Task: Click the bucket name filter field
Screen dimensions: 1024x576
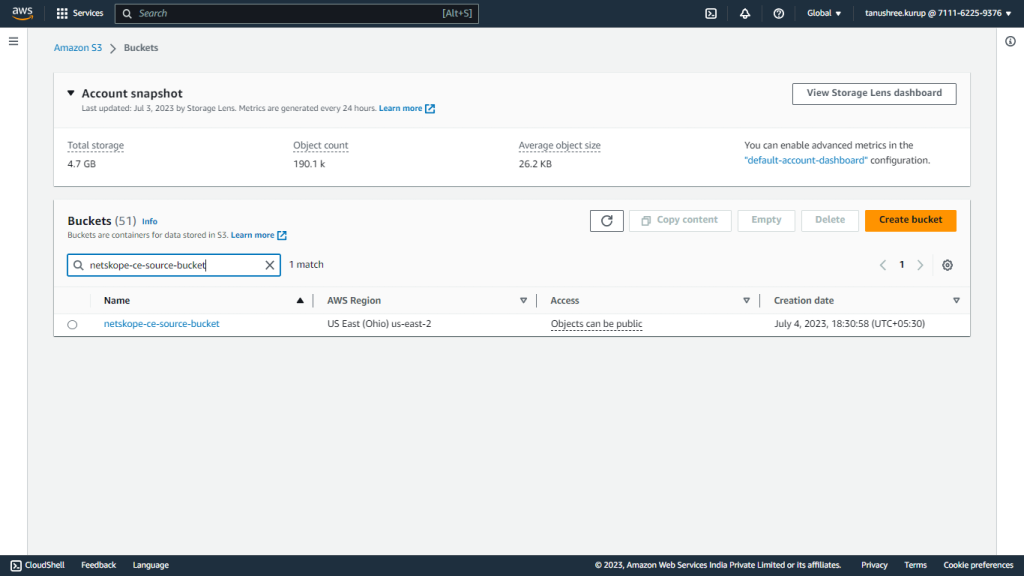Action: 174,265
